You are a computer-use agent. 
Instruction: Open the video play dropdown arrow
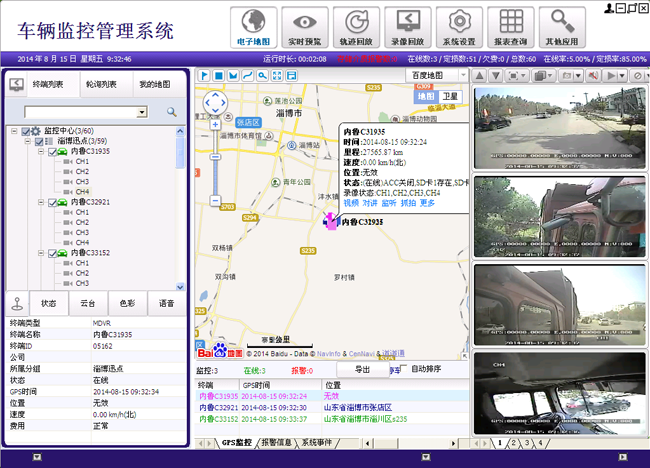[622, 75]
